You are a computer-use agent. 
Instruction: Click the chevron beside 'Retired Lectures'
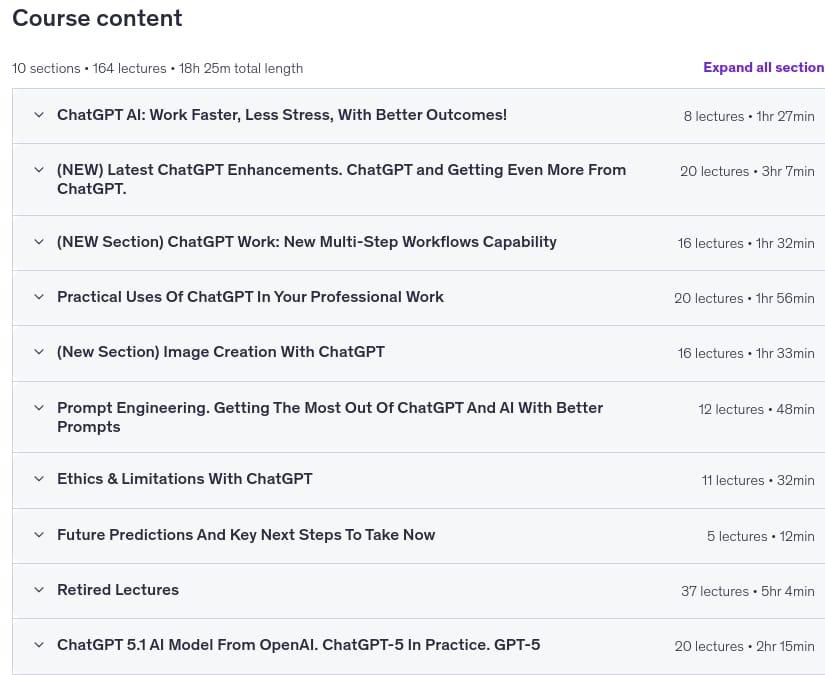tap(39, 590)
